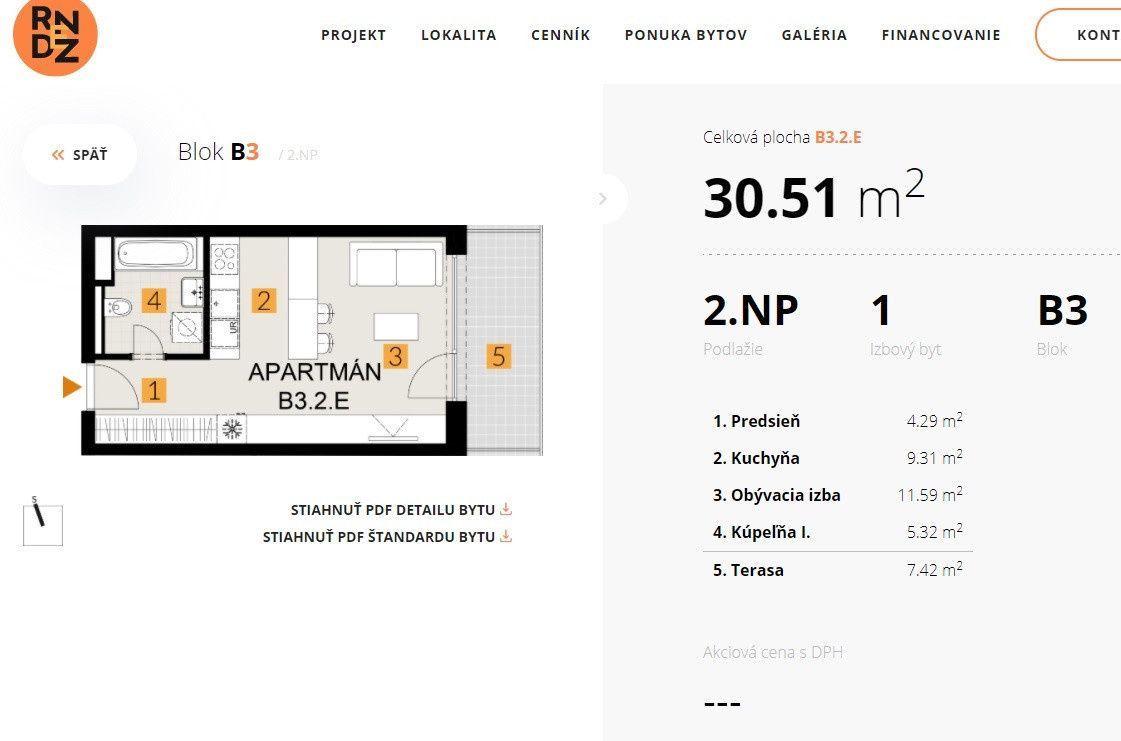Click the orange RNDZ logo
The height and width of the screenshot is (741, 1121).
pyautogui.click(x=55, y=36)
